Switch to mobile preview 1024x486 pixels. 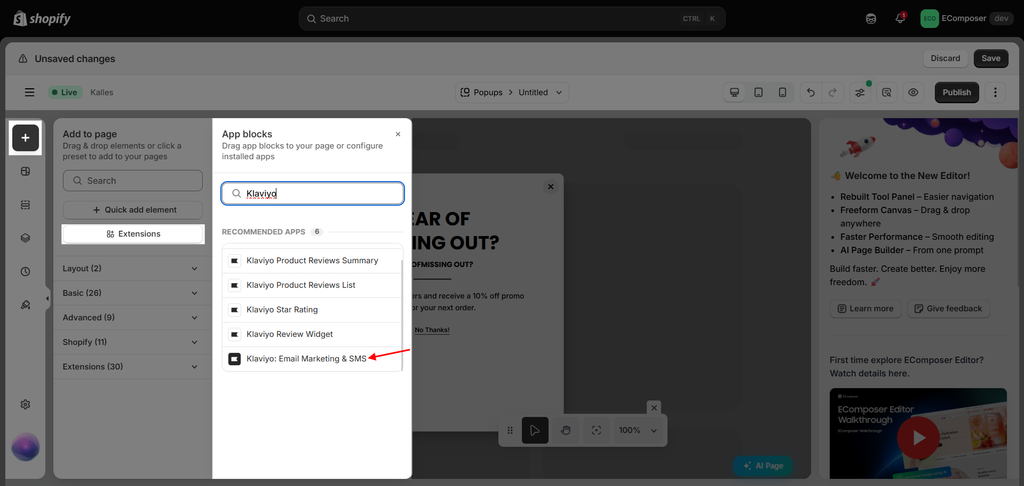782,92
